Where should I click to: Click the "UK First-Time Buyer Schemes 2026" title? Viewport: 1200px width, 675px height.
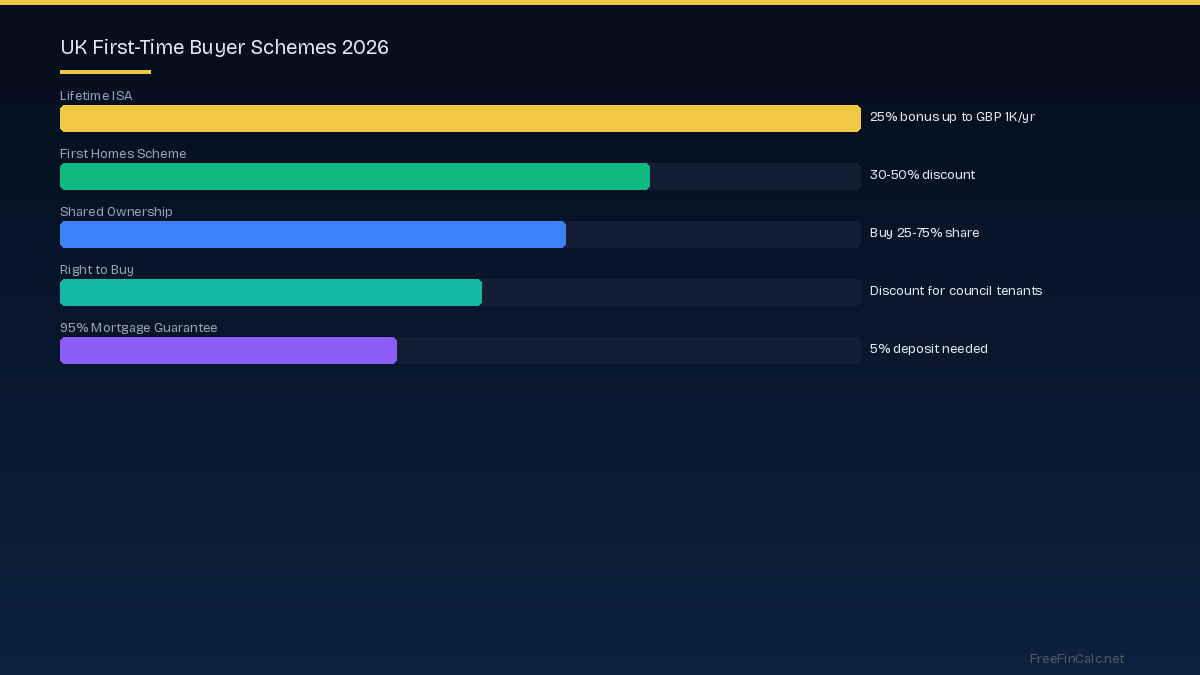pyautogui.click(x=224, y=47)
